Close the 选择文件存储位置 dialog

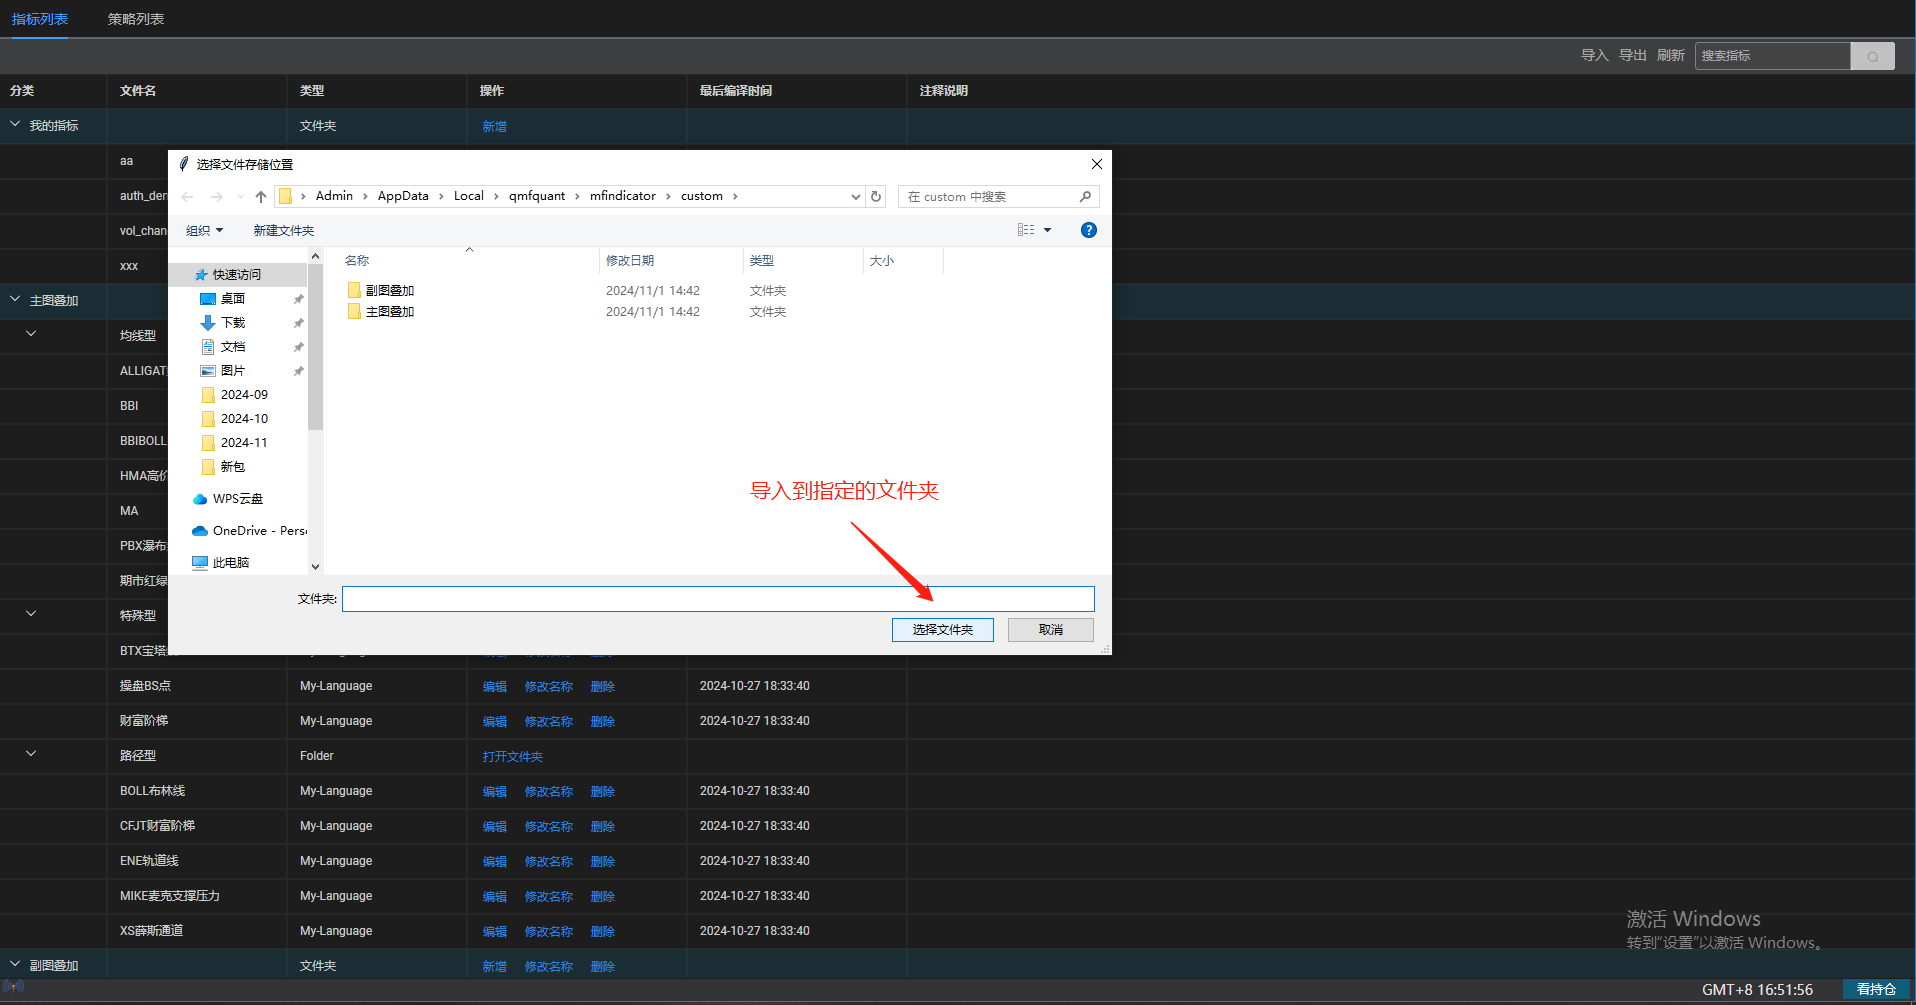1096,164
